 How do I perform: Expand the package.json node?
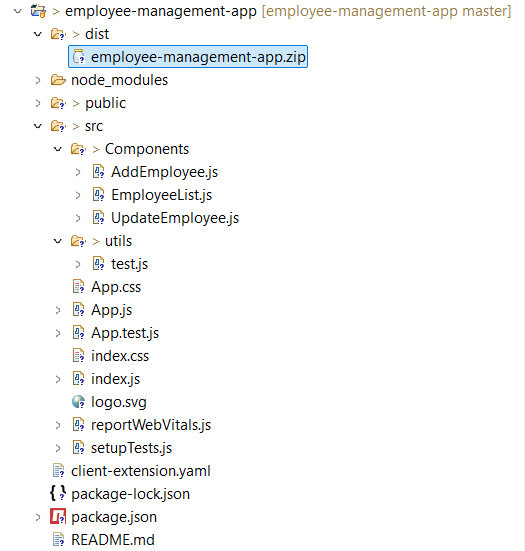click(38, 517)
